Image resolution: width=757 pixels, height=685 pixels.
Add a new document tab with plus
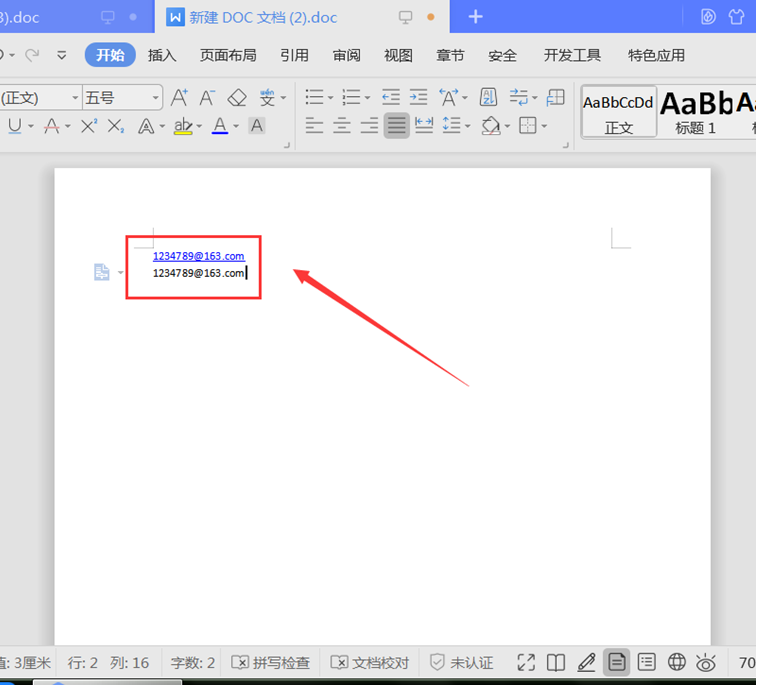coord(476,17)
